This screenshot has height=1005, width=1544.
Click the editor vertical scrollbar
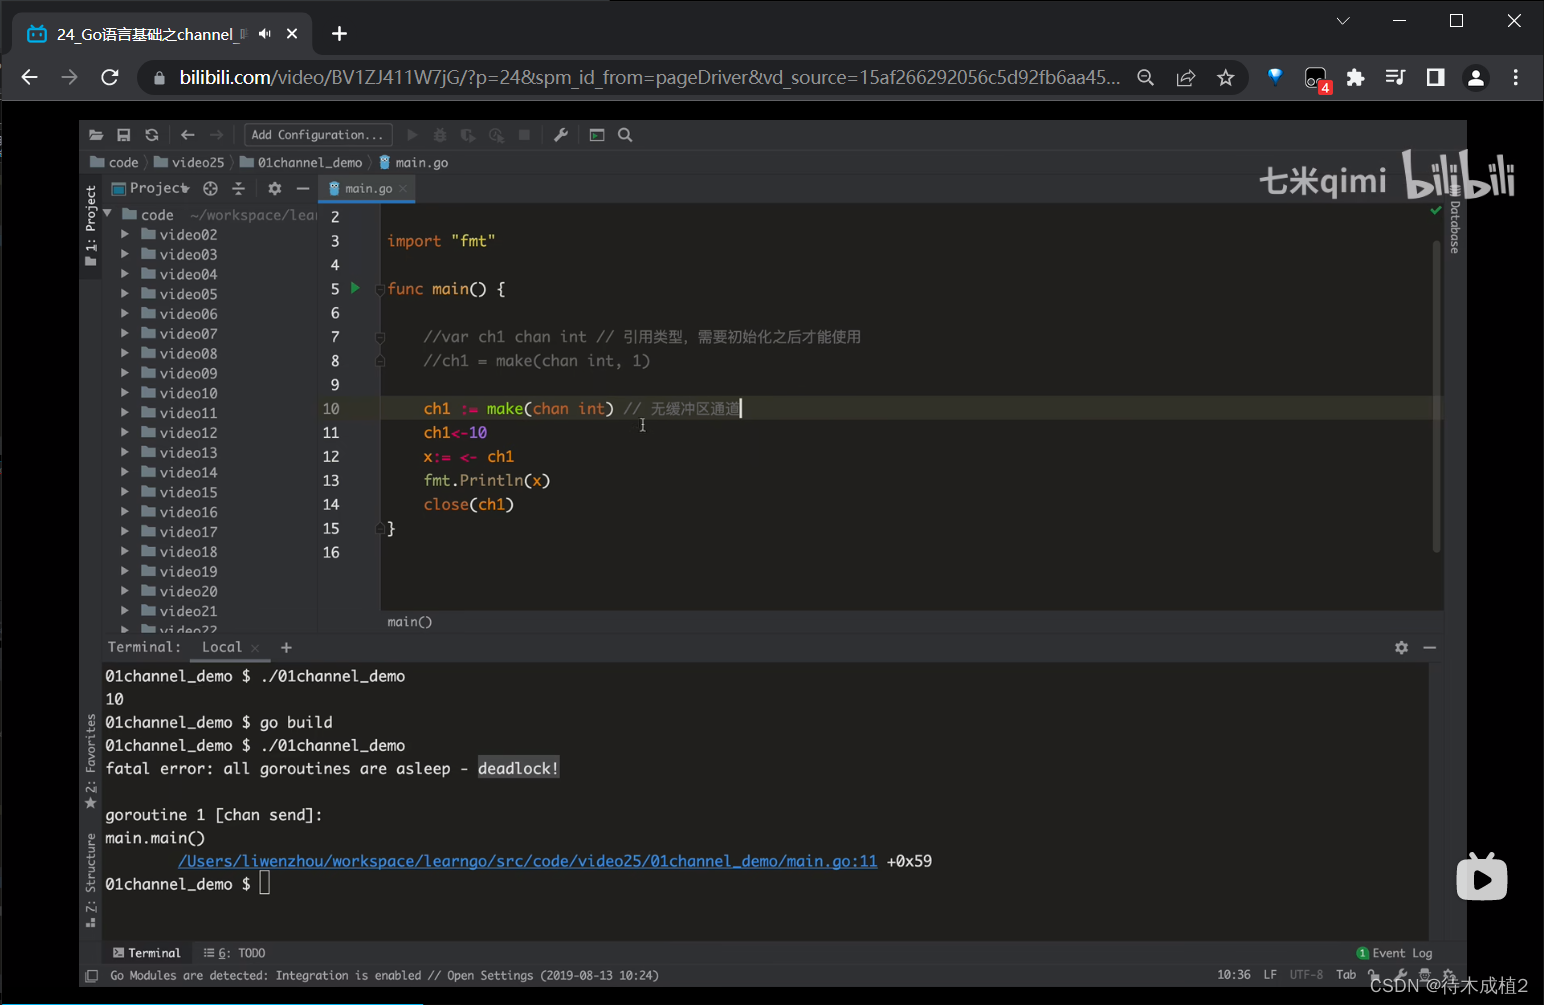[1437, 396]
